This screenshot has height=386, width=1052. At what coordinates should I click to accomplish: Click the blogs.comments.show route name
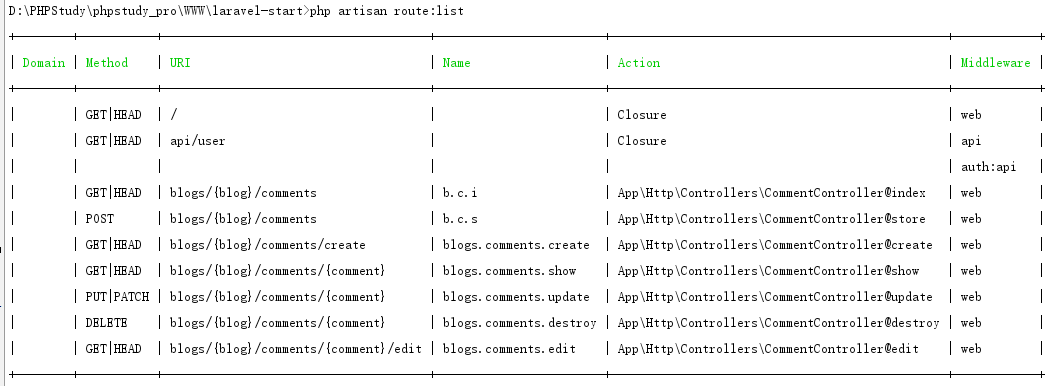pos(509,271)
